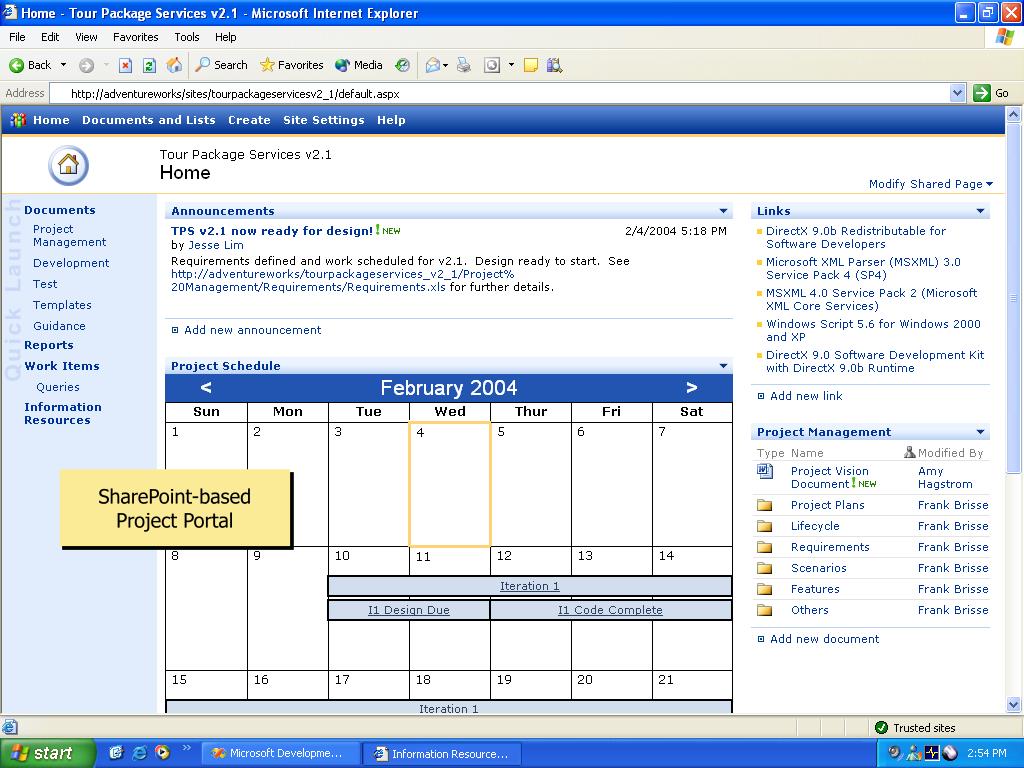The image size is (1024, 768).
Task: Click the Go button beside address bar
Action: pos(991,93)
